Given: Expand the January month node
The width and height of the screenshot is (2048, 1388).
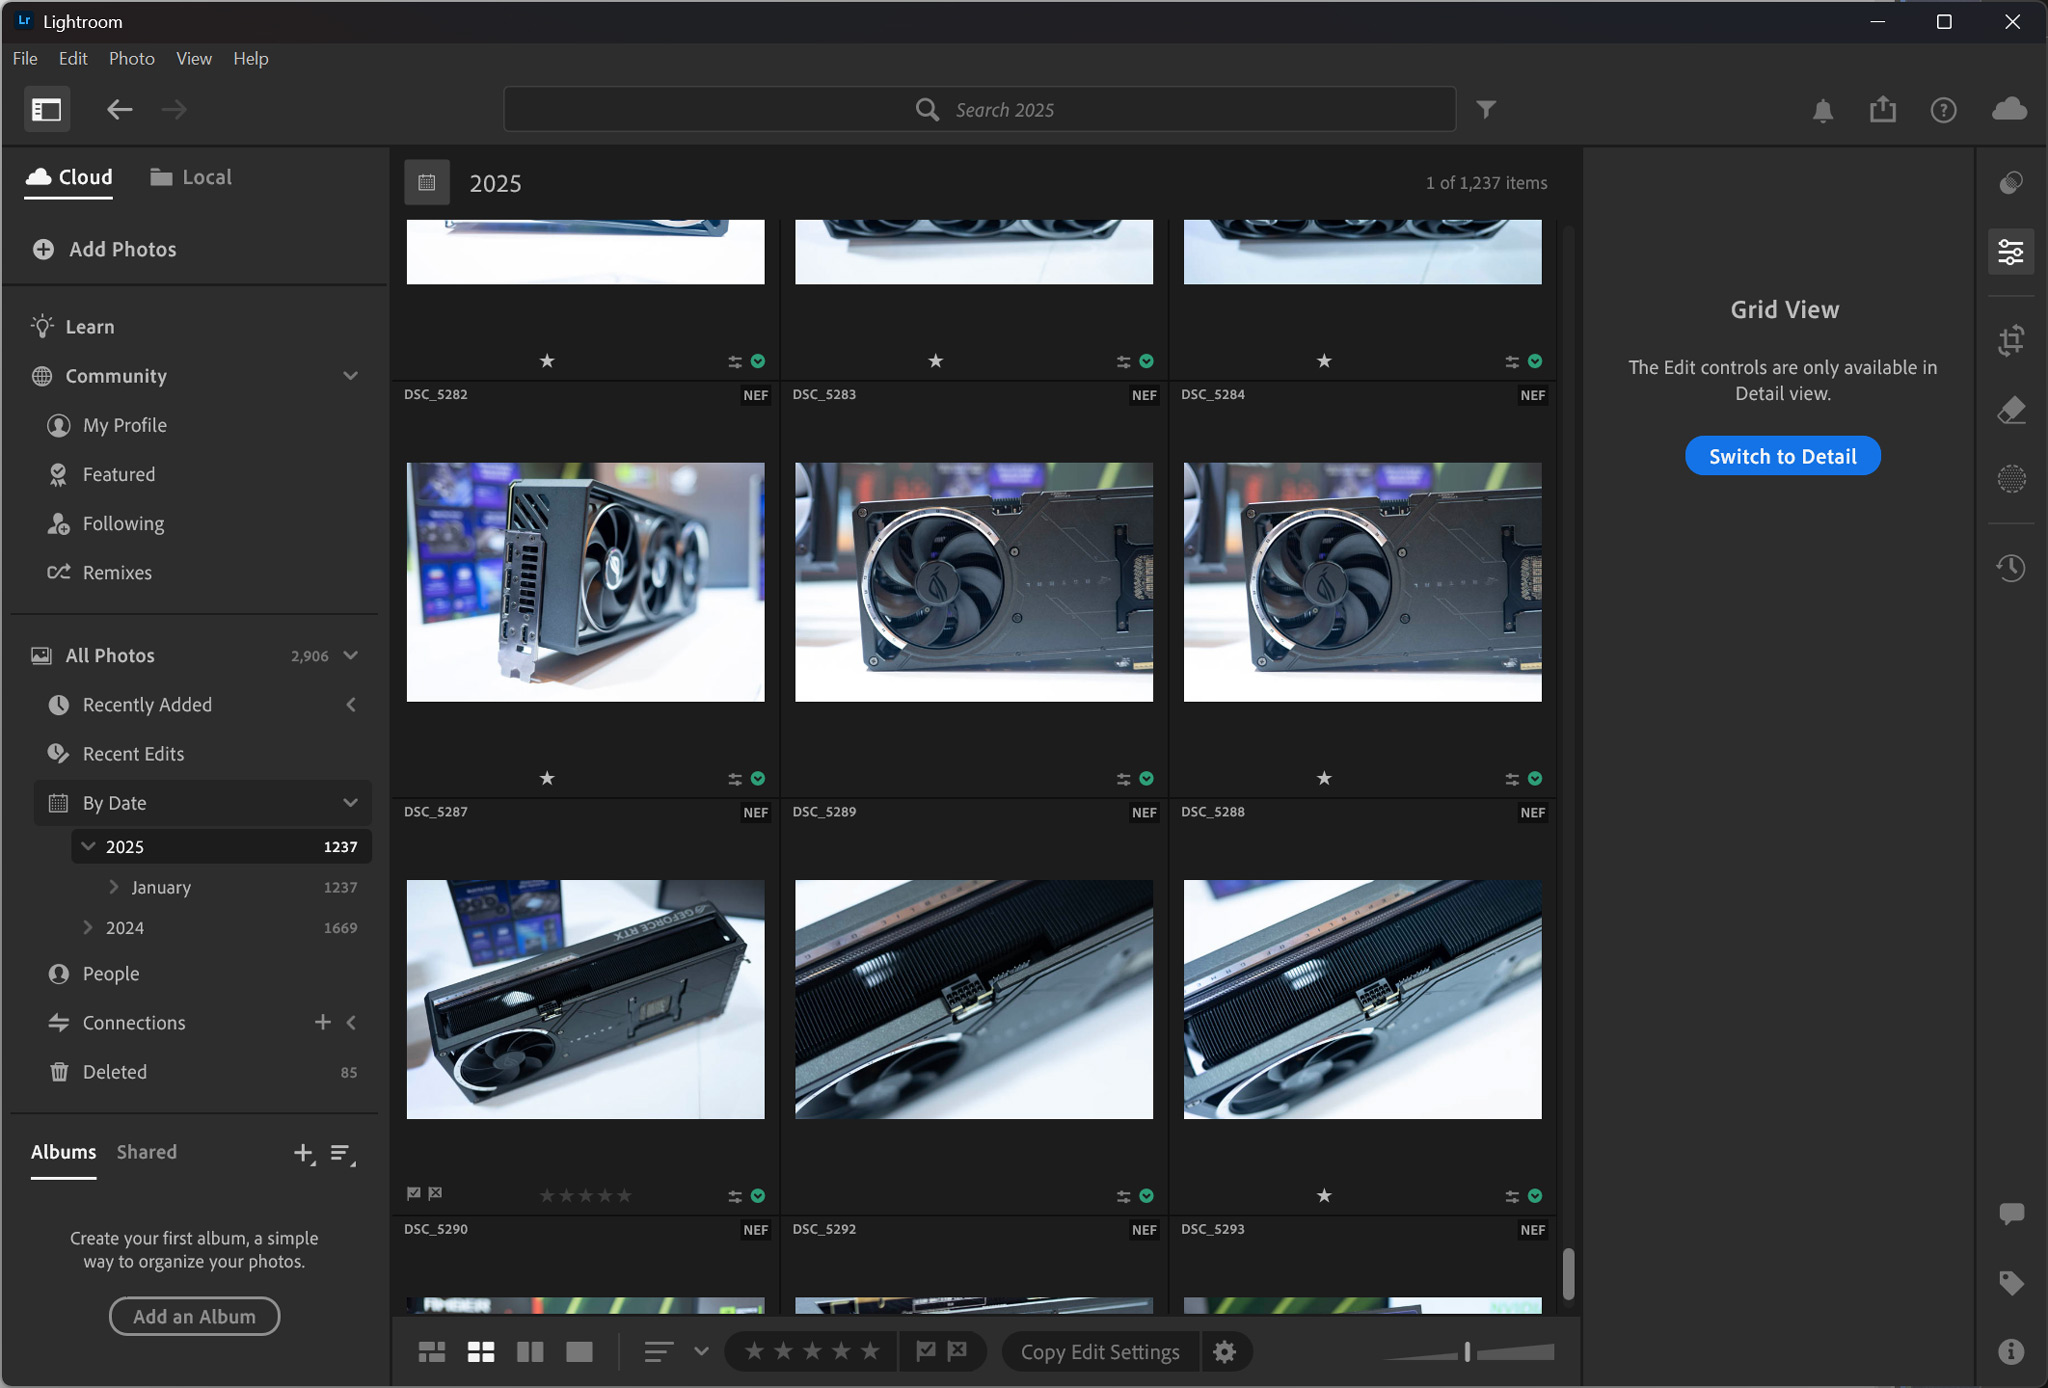Looking at the screenshot, I should click(x=113, y=887).
